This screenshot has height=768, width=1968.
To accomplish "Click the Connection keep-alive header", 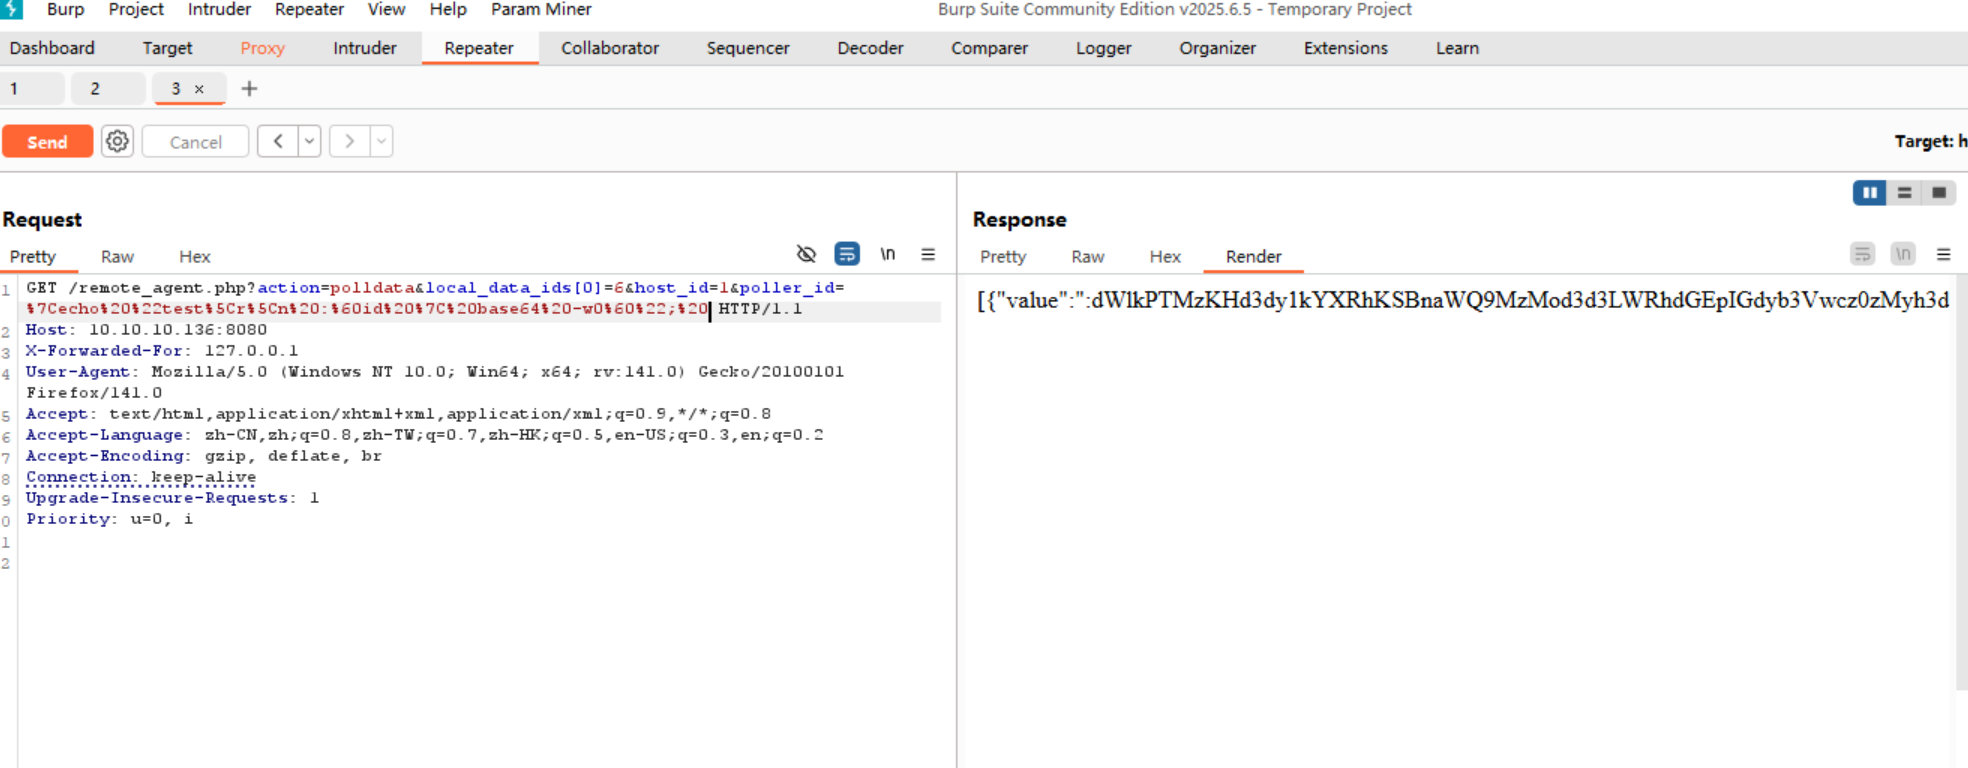I will [x=141, y=477].
